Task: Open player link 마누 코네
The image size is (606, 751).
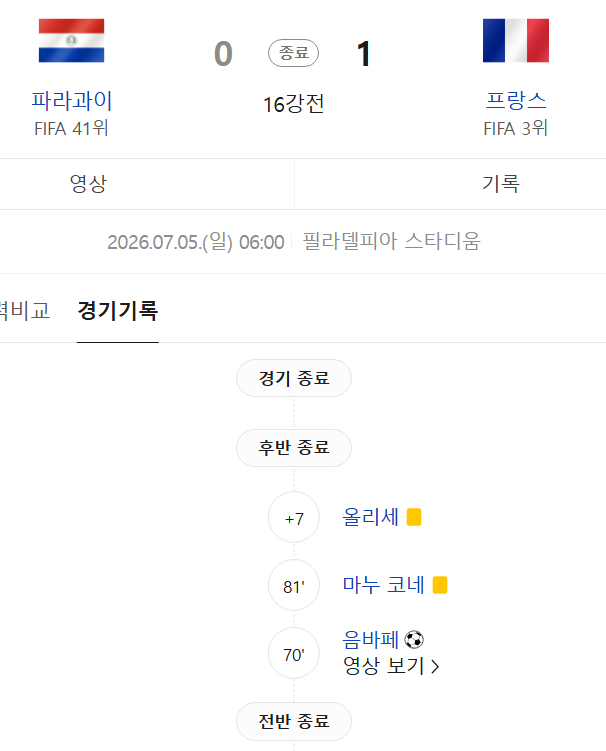Action: tap(383, 585)
